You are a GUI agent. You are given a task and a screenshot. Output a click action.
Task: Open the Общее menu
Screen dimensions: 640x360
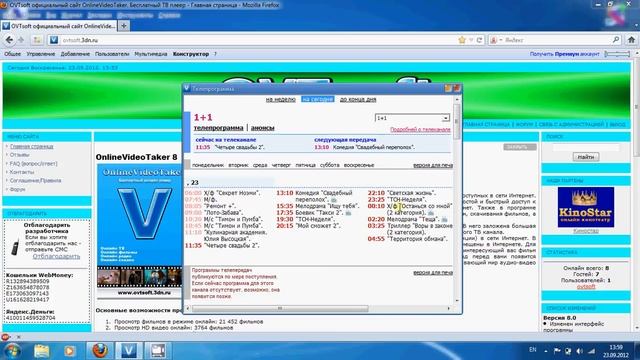click(x=12, y=54)
